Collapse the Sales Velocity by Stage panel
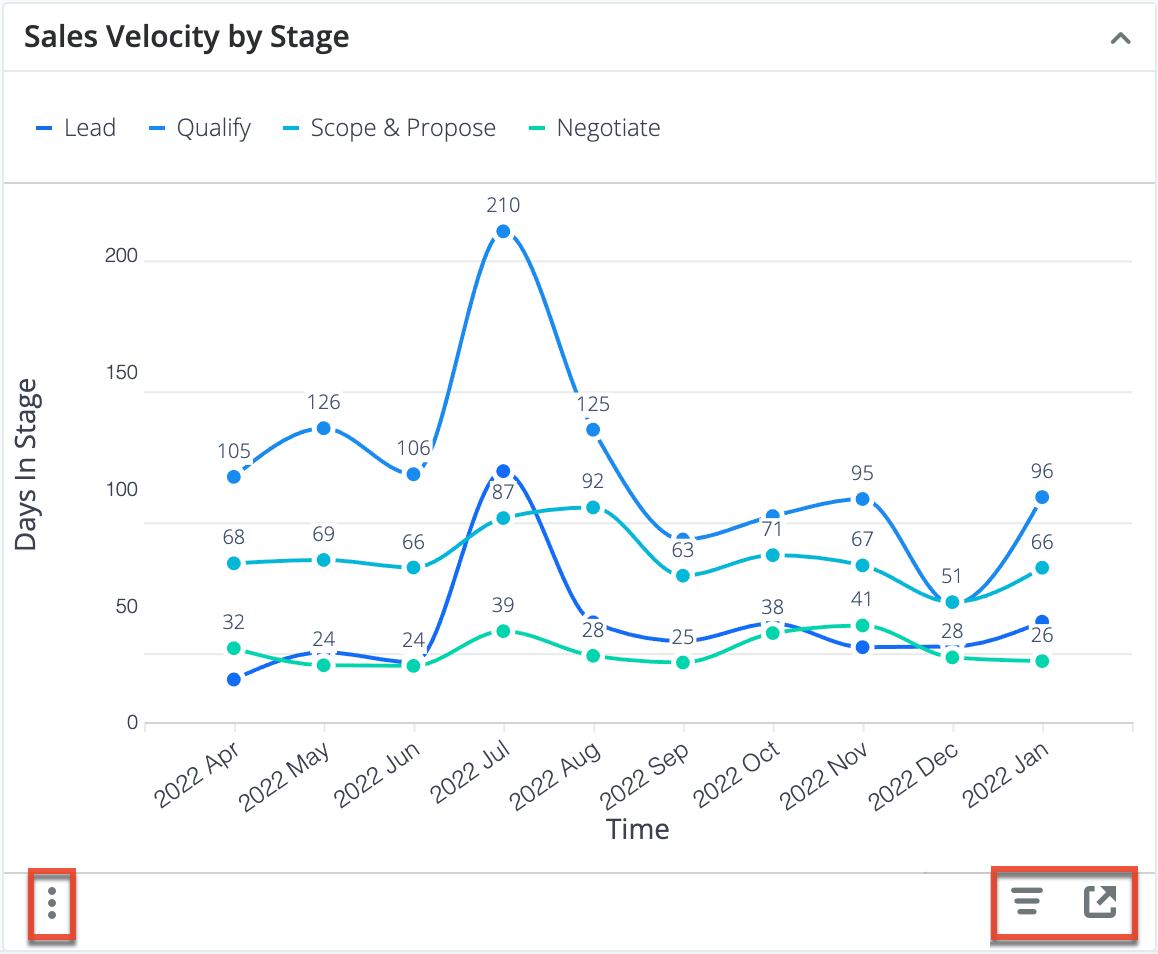The width and height of the screenshot is (1158, 954). click(1121, 39)
